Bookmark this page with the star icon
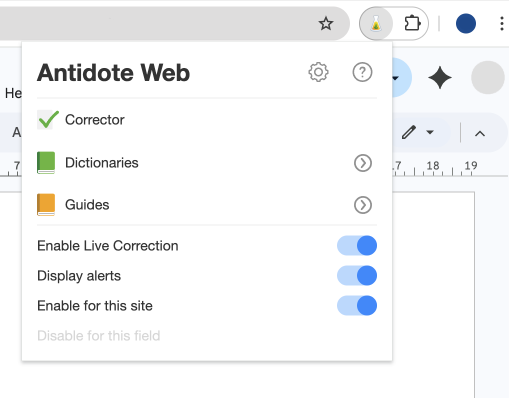 326,24
